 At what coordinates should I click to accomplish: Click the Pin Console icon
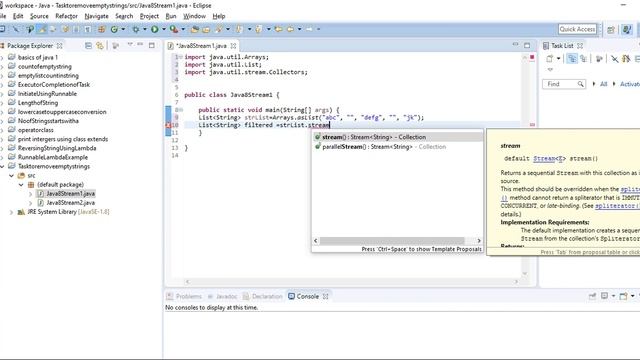[592, 296]
